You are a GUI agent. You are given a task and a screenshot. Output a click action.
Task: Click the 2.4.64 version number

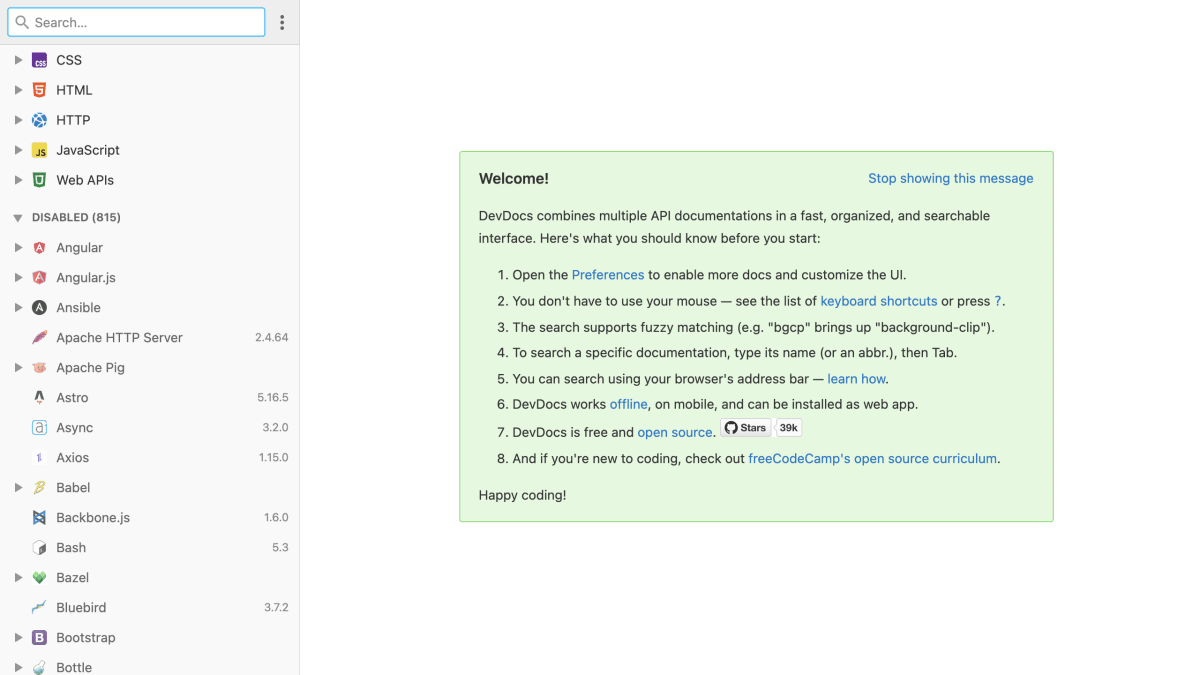(x=271, y=338)
